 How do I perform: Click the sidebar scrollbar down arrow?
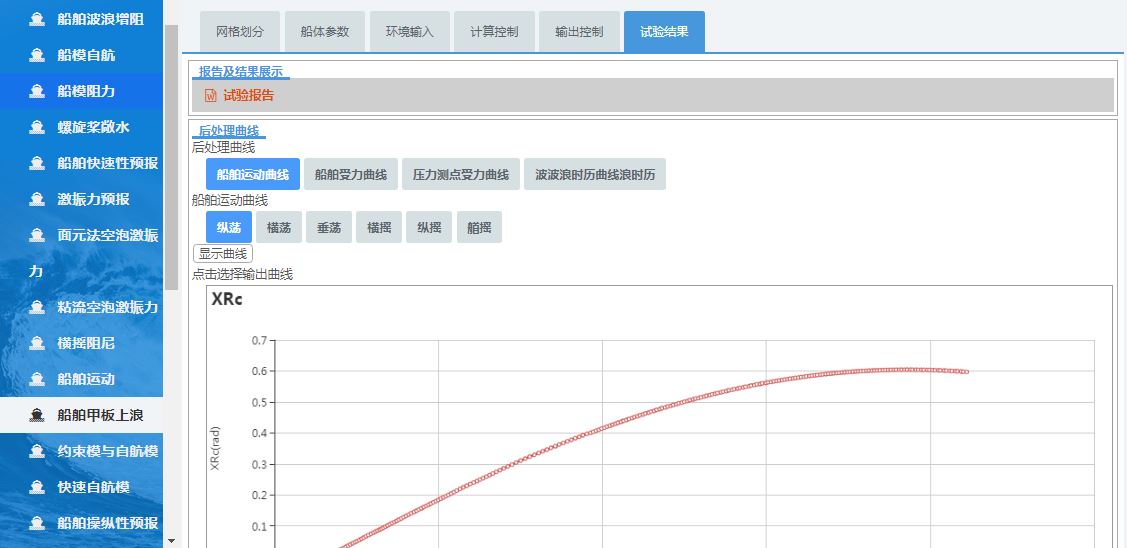171,540
